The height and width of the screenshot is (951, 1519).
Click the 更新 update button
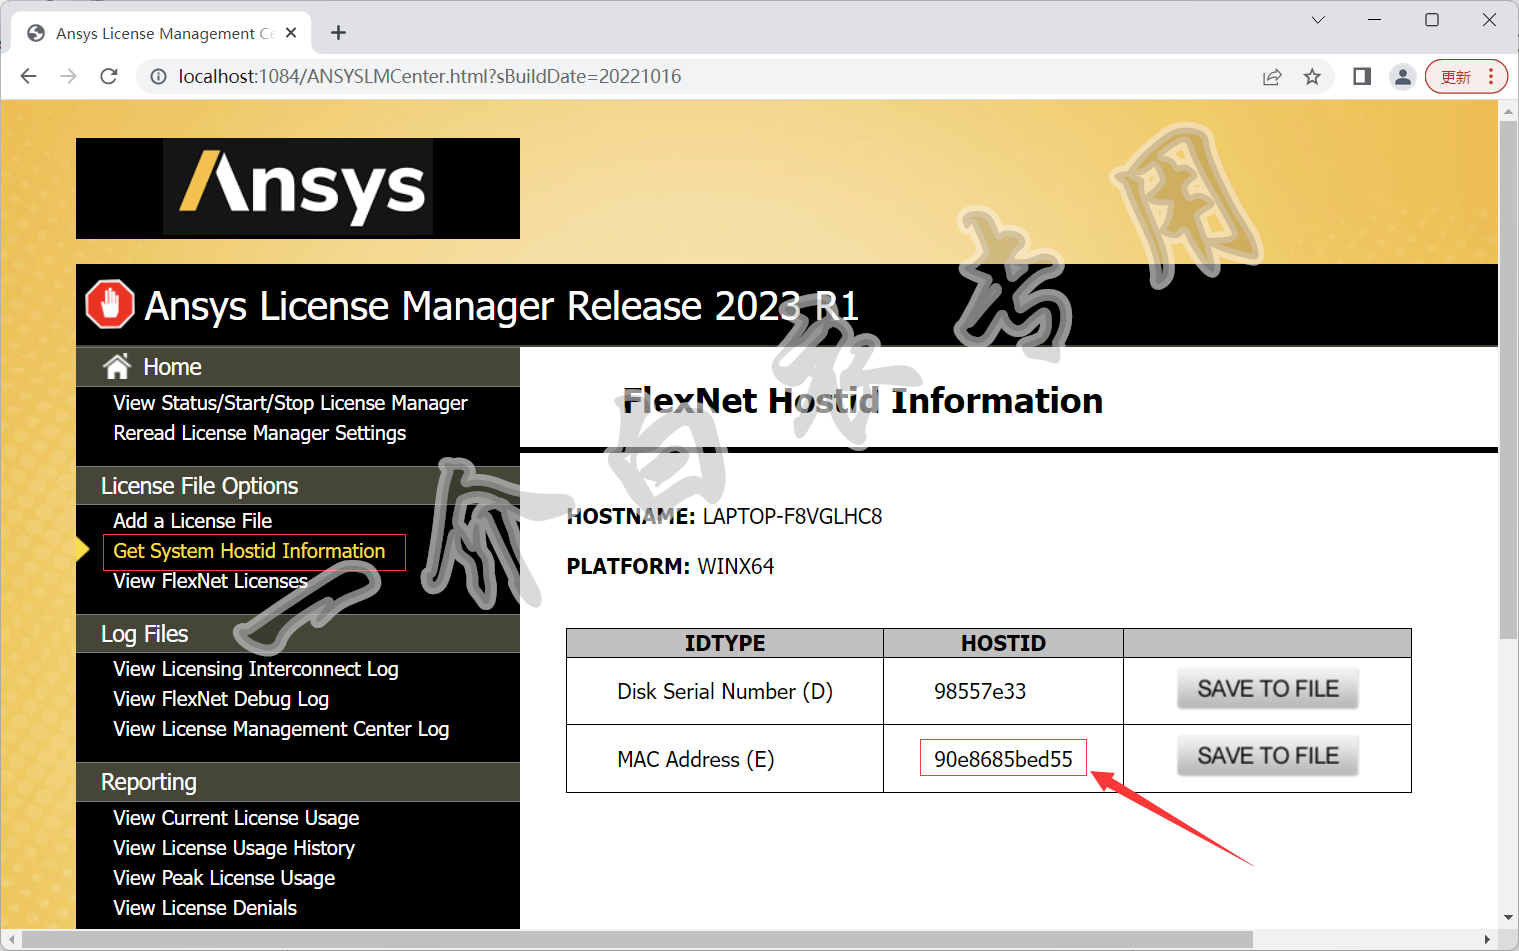[x=1466, y=77]
